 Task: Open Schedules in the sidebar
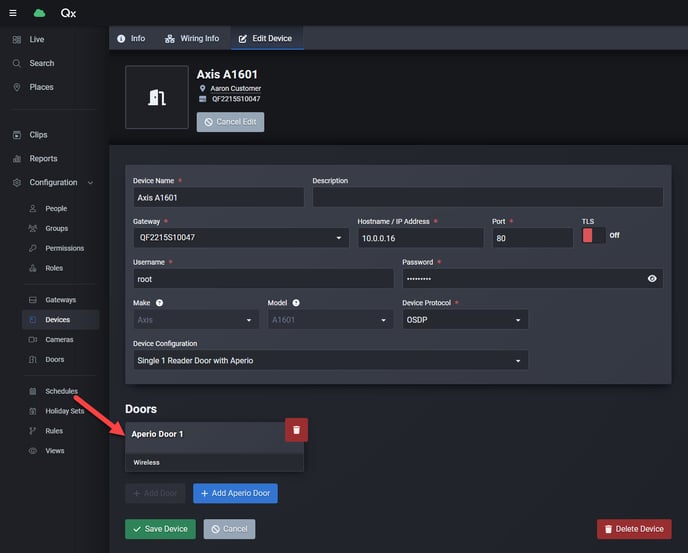click(x=61, y=391)
